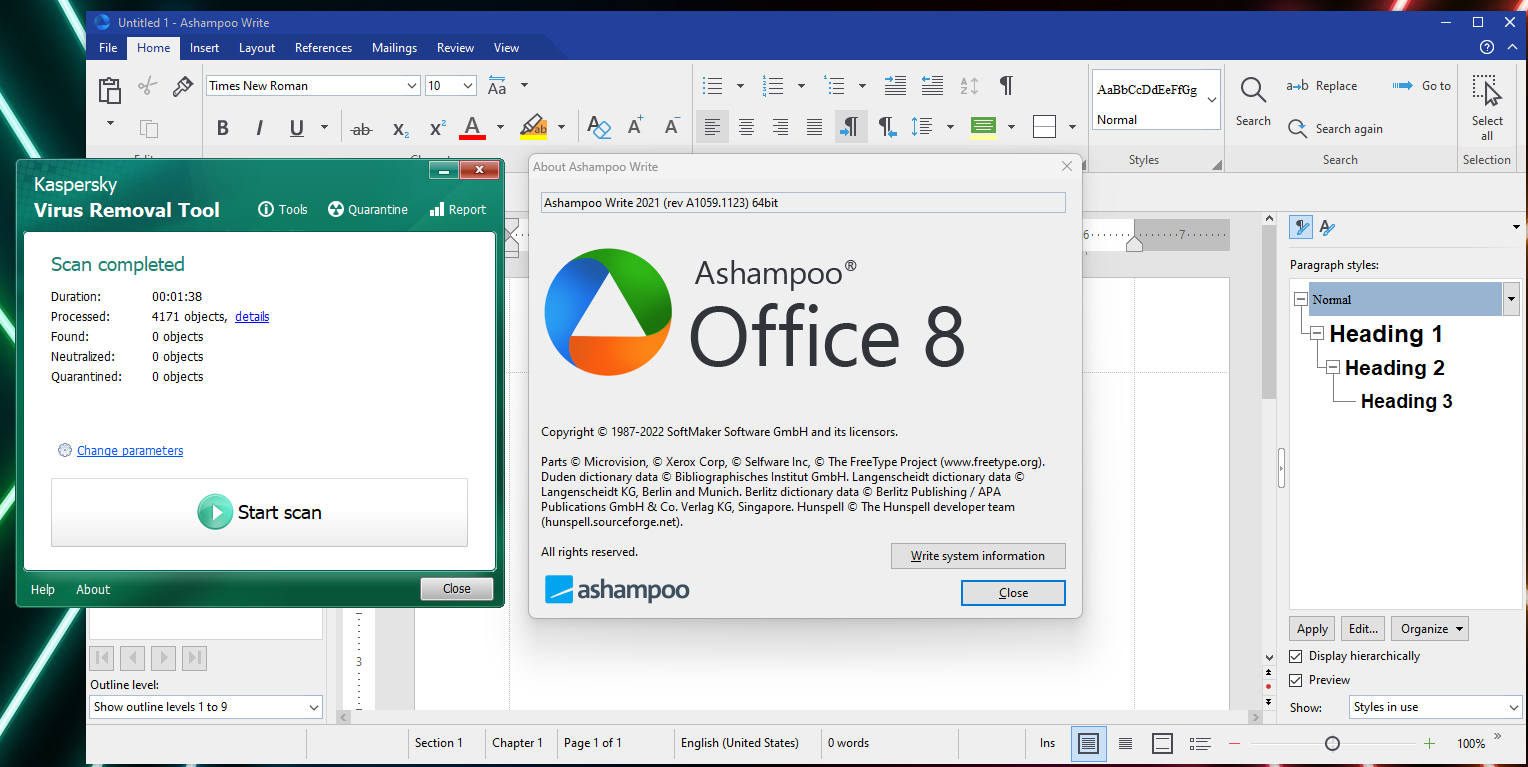Open Kaspersky Quarantine section
Screen dimensions: 1528x767
click(x=368, y=210)
